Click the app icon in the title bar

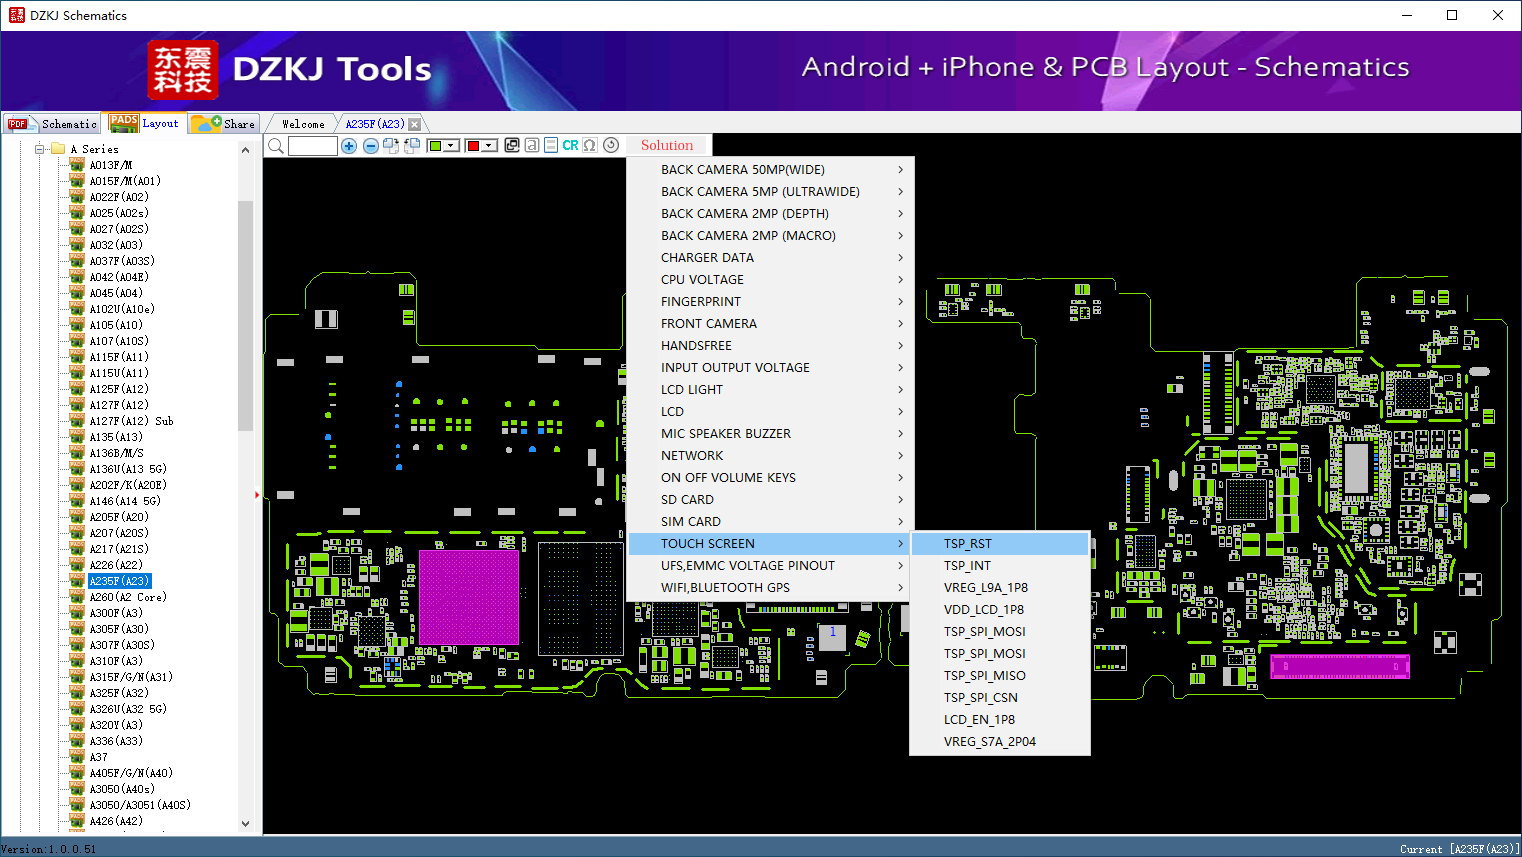(x=16, y=15)
